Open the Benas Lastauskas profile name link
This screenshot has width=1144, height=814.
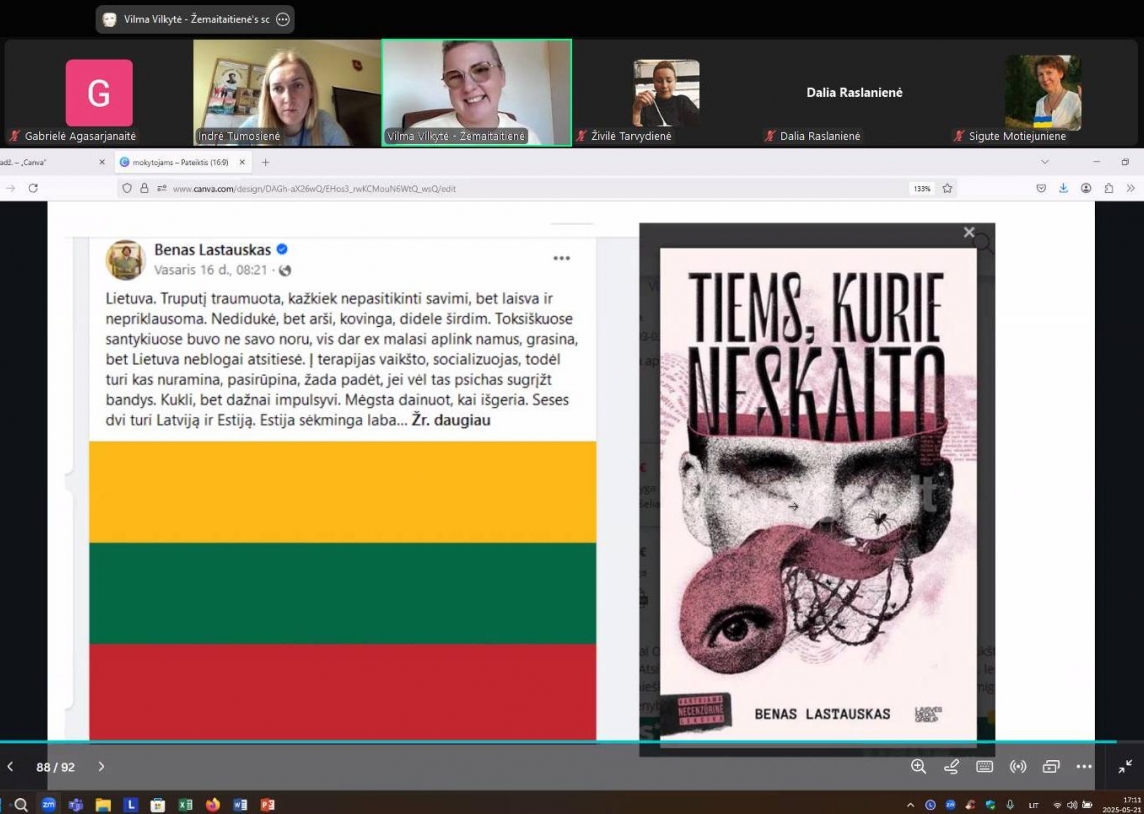[x=212, y=249]
